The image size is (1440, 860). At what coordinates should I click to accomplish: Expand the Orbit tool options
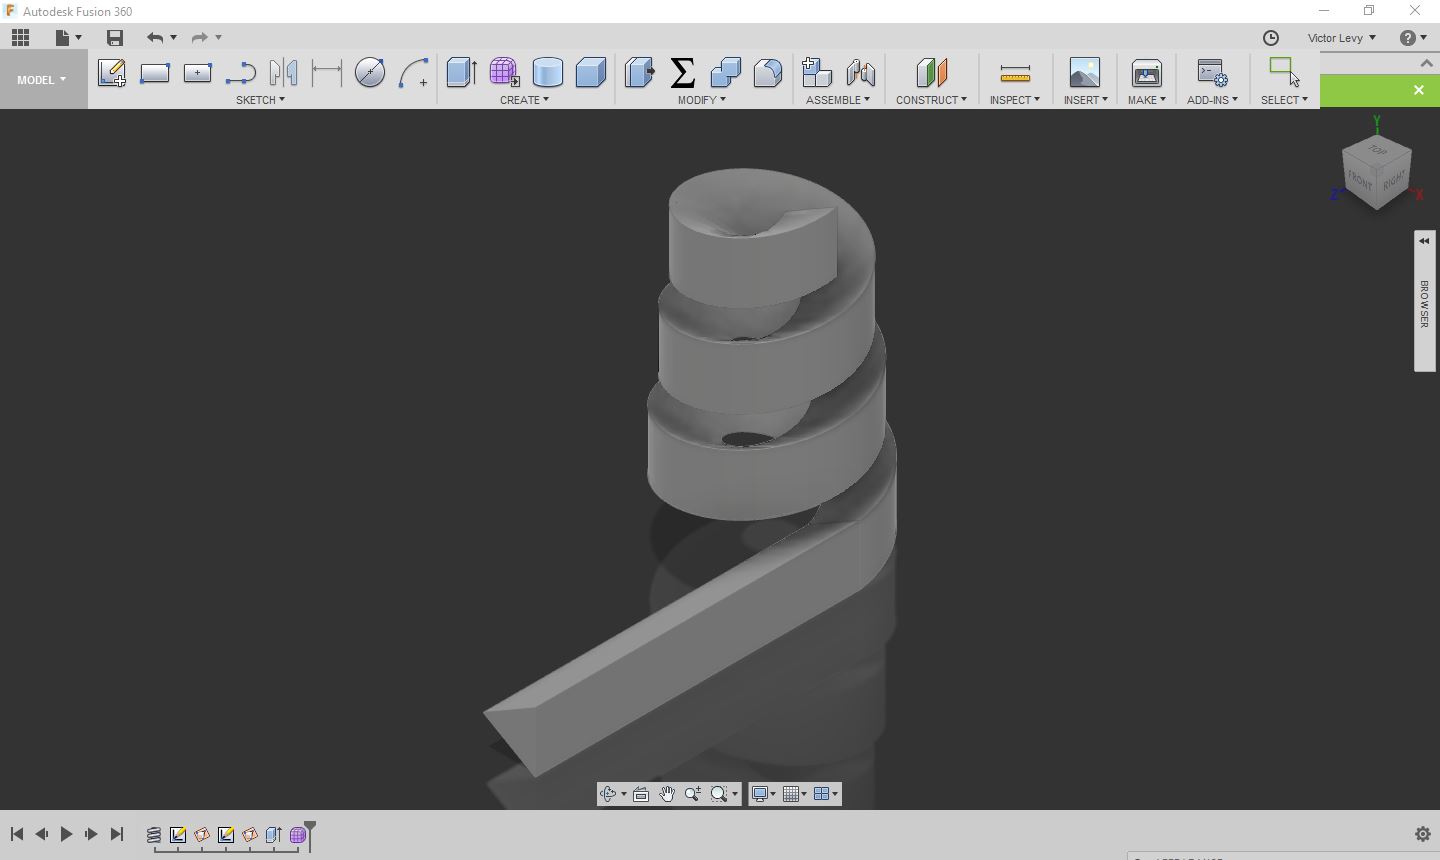pyautogui.click(x=623, y=794)
